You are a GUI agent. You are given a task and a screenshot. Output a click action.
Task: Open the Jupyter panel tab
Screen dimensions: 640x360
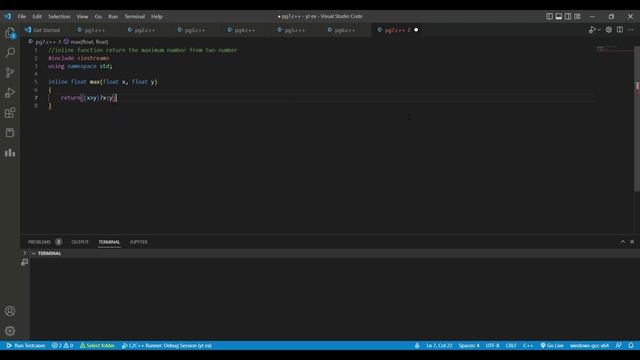point(139,242)
